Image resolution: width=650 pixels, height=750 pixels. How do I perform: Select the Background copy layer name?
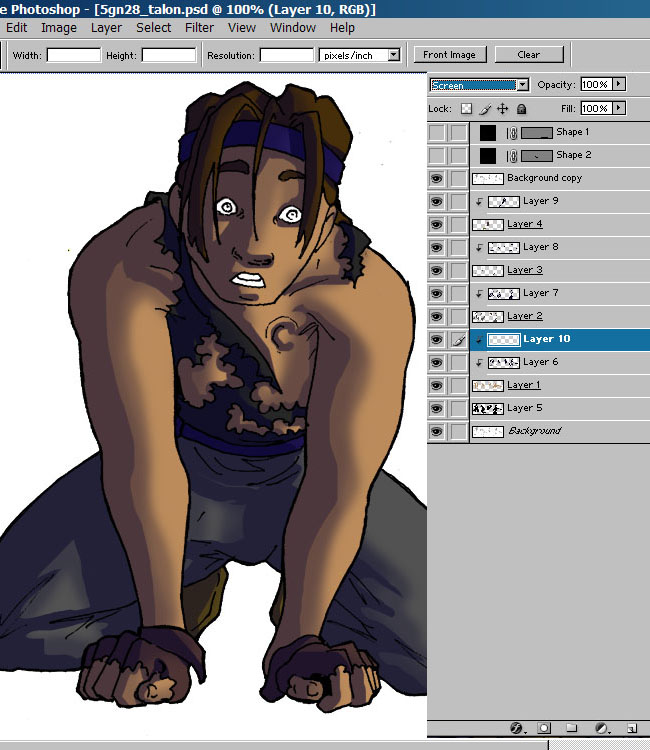(545, 178)
